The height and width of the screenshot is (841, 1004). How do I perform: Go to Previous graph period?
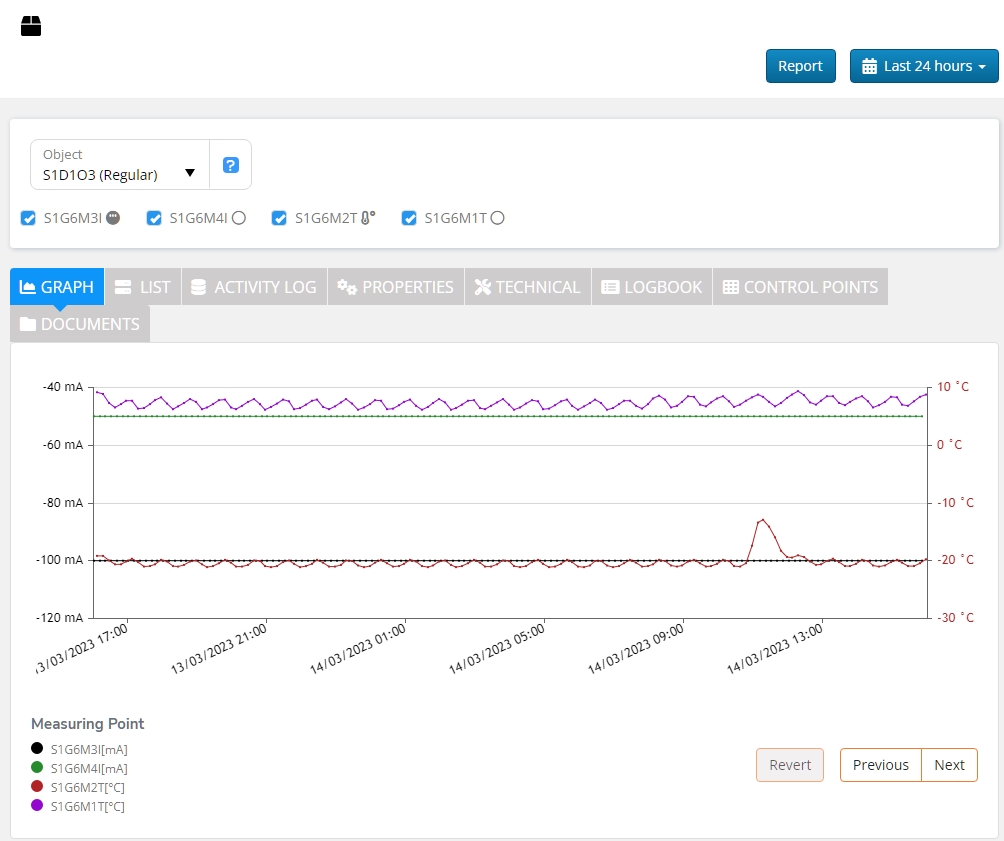click(880, 765)
